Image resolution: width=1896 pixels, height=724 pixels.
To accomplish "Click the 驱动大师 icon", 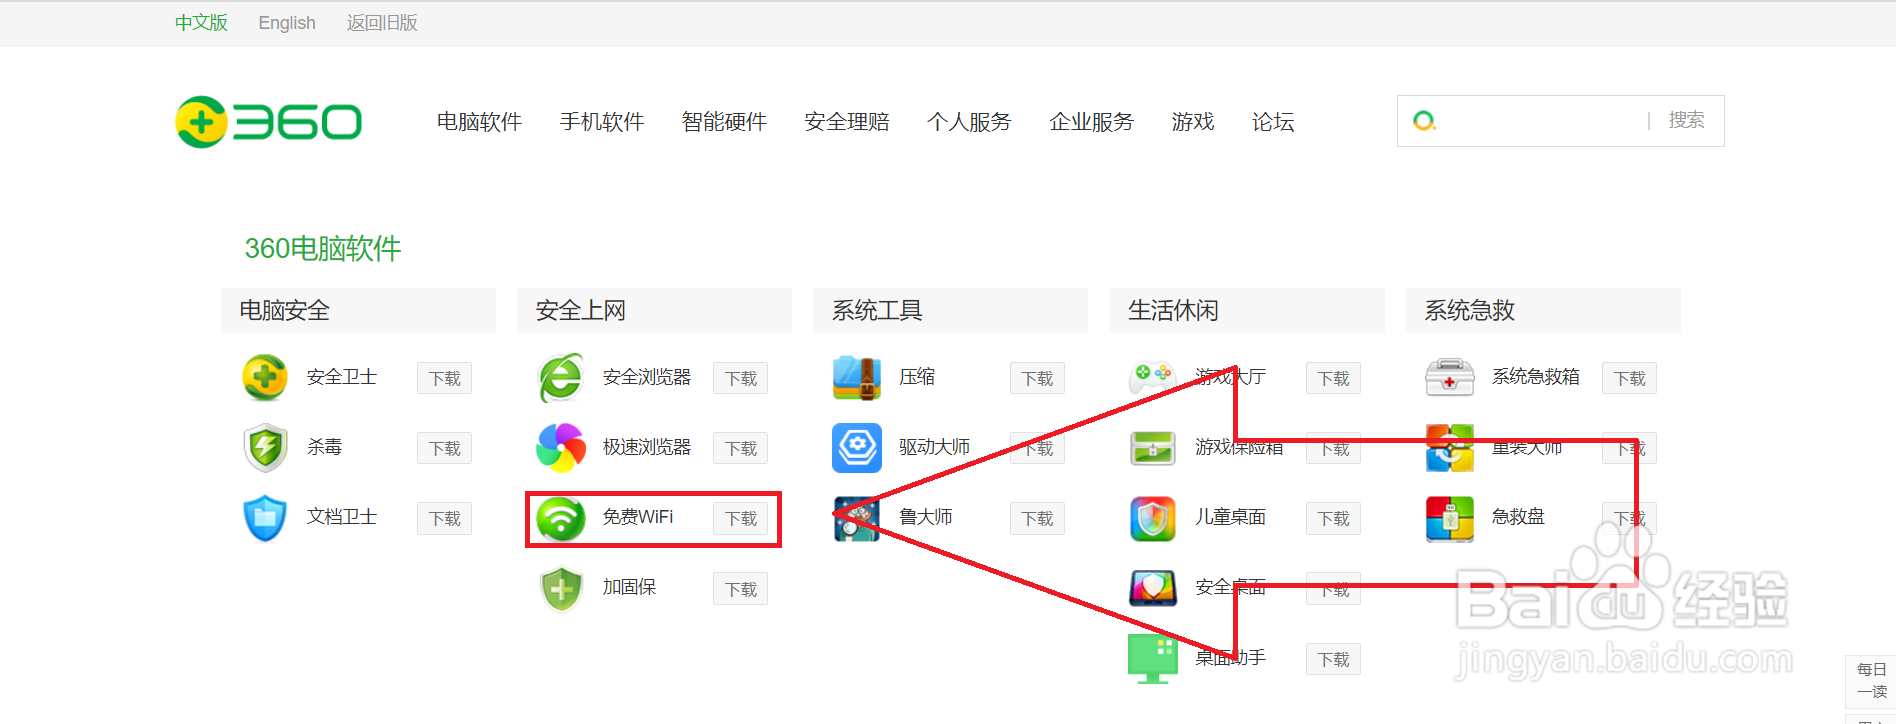I will 857,447.
